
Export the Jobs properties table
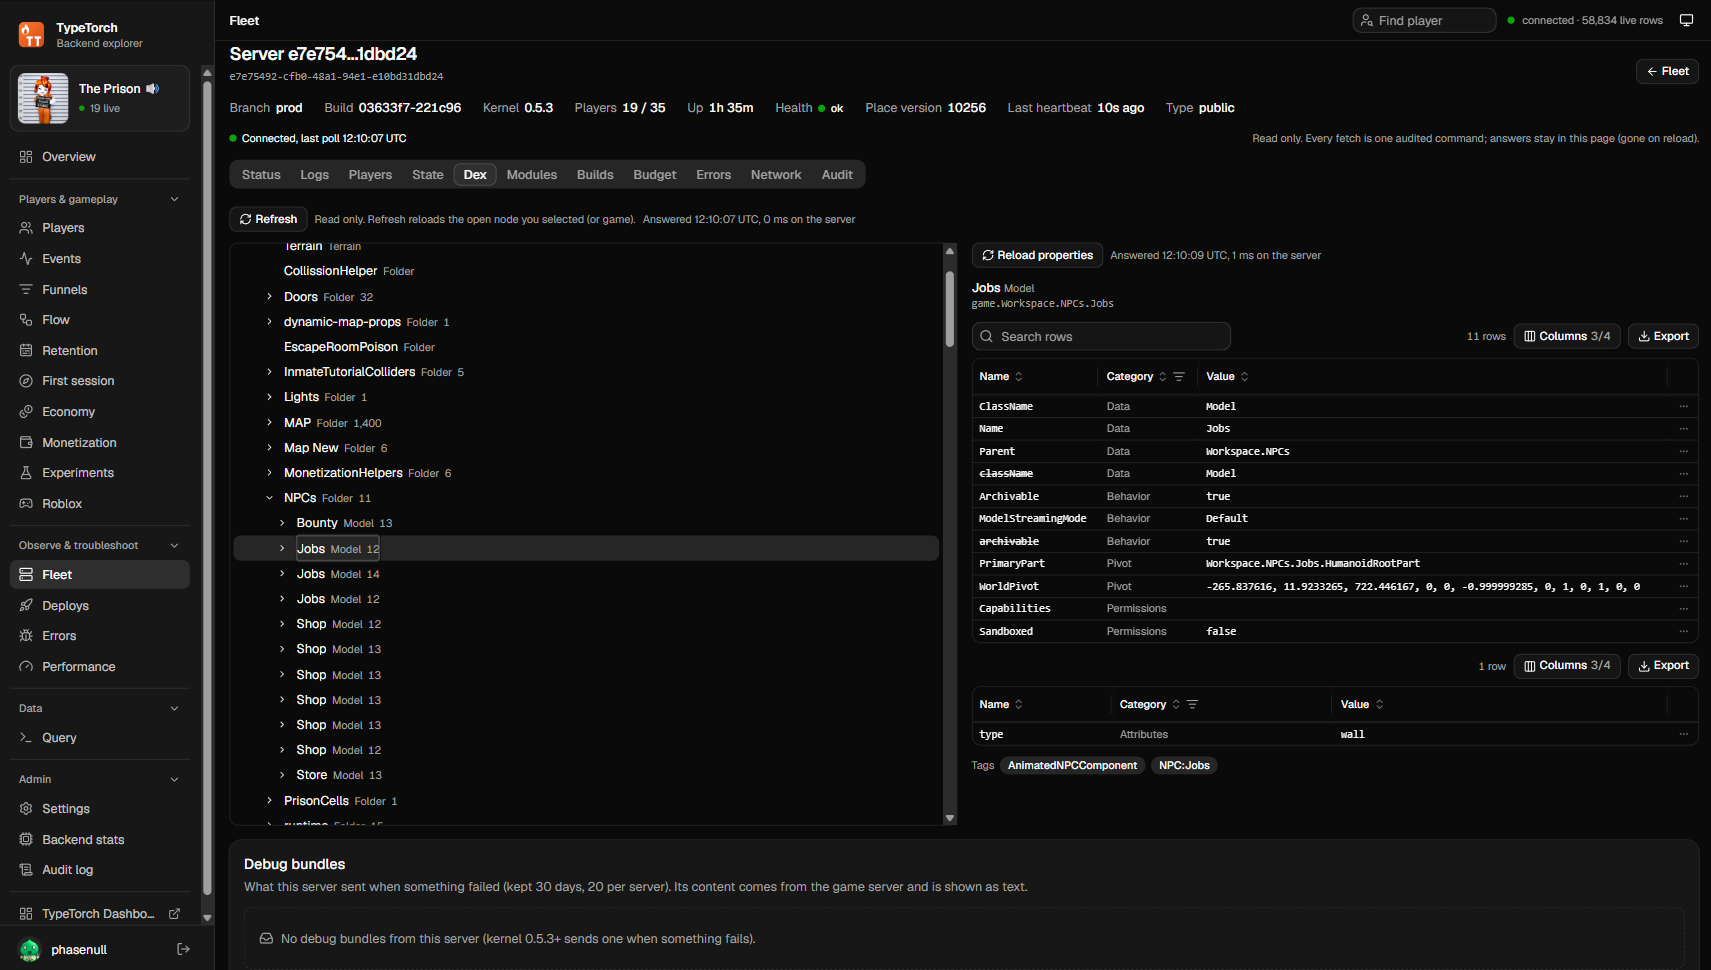coord(1663,336)
